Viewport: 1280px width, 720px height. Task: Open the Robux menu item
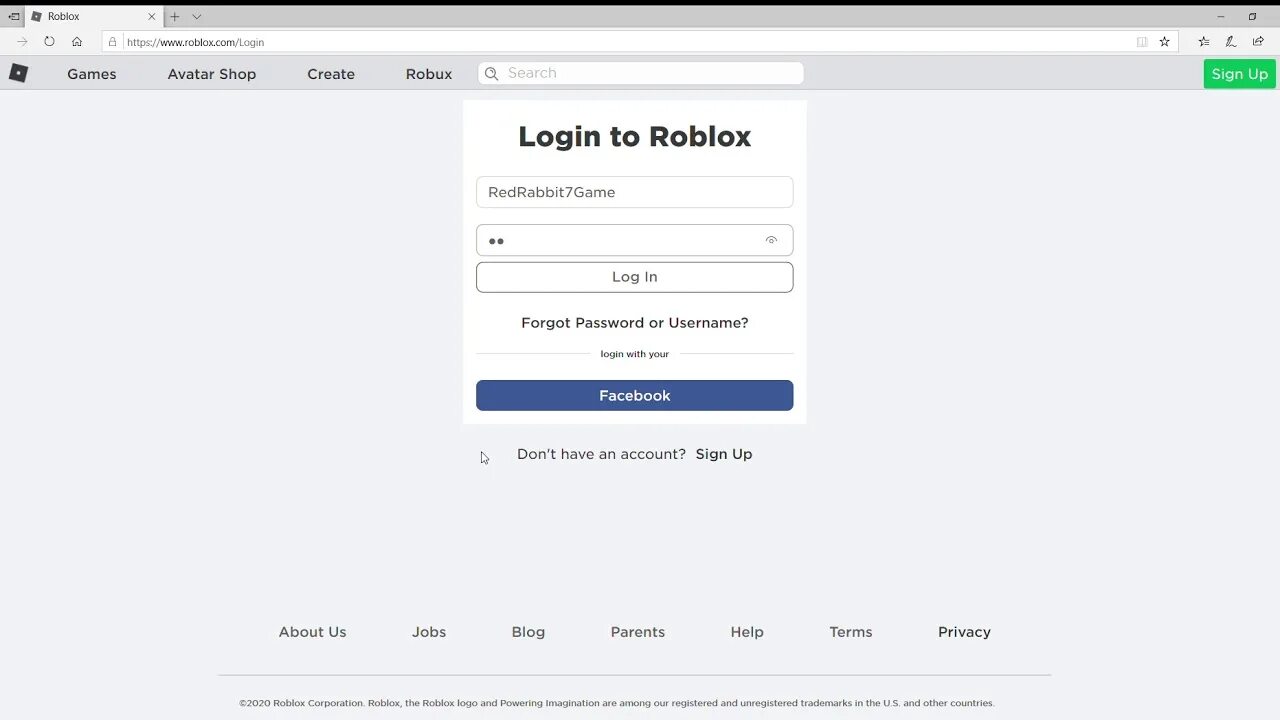(429, 74)
